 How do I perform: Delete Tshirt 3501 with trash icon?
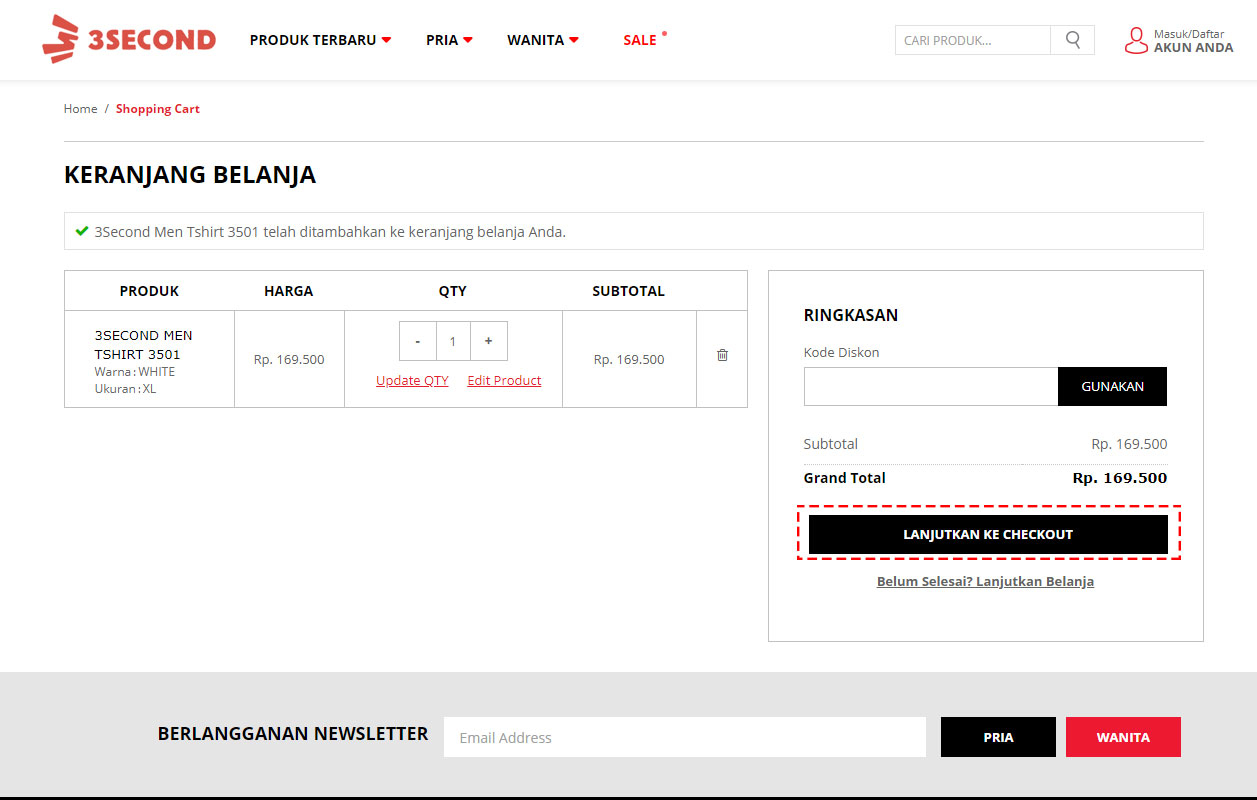722,355
